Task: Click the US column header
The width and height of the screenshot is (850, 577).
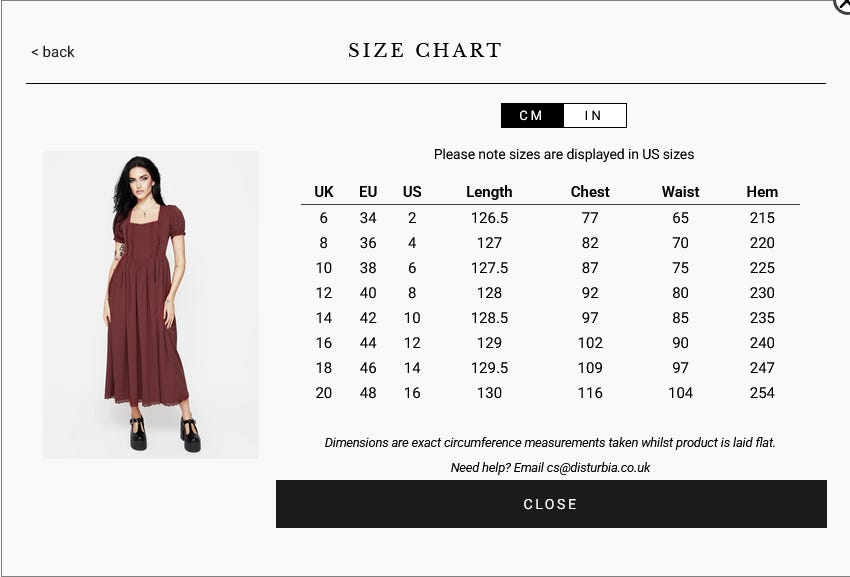Action: [x=412, y=192]
